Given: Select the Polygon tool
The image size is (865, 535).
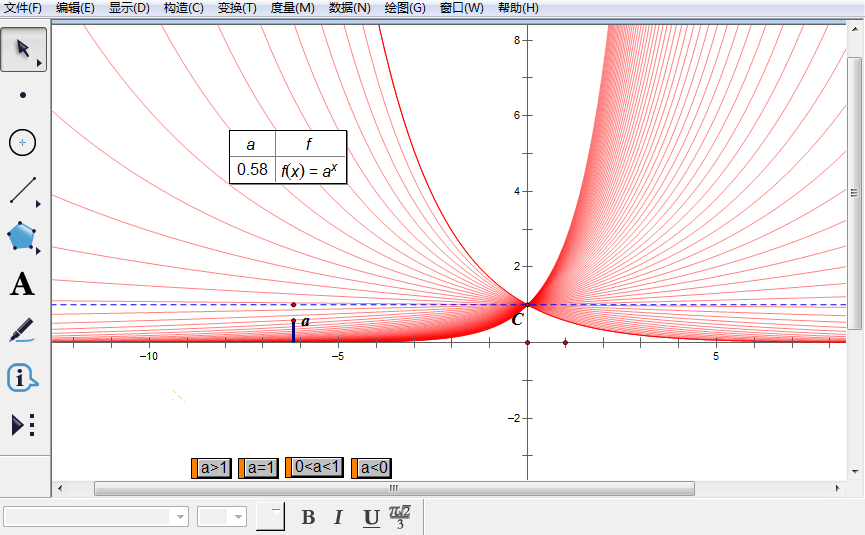Looking at the screenshot, I should [x=23, y=237].
